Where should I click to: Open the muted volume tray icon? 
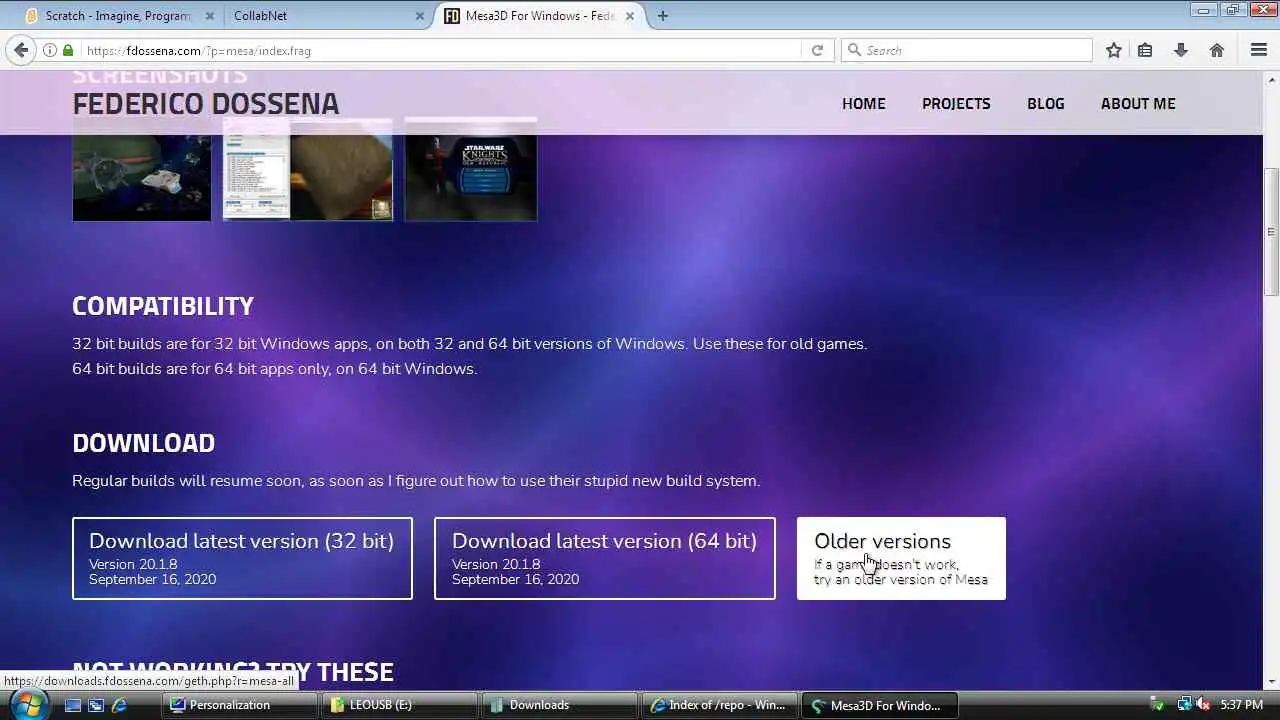coord(1203,705)
